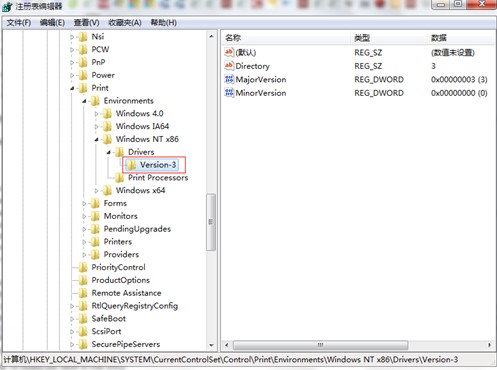This screenshot has height=370, width=497.
Task: Click the Print Processors folder icon
Action: (x=120, y=178)
